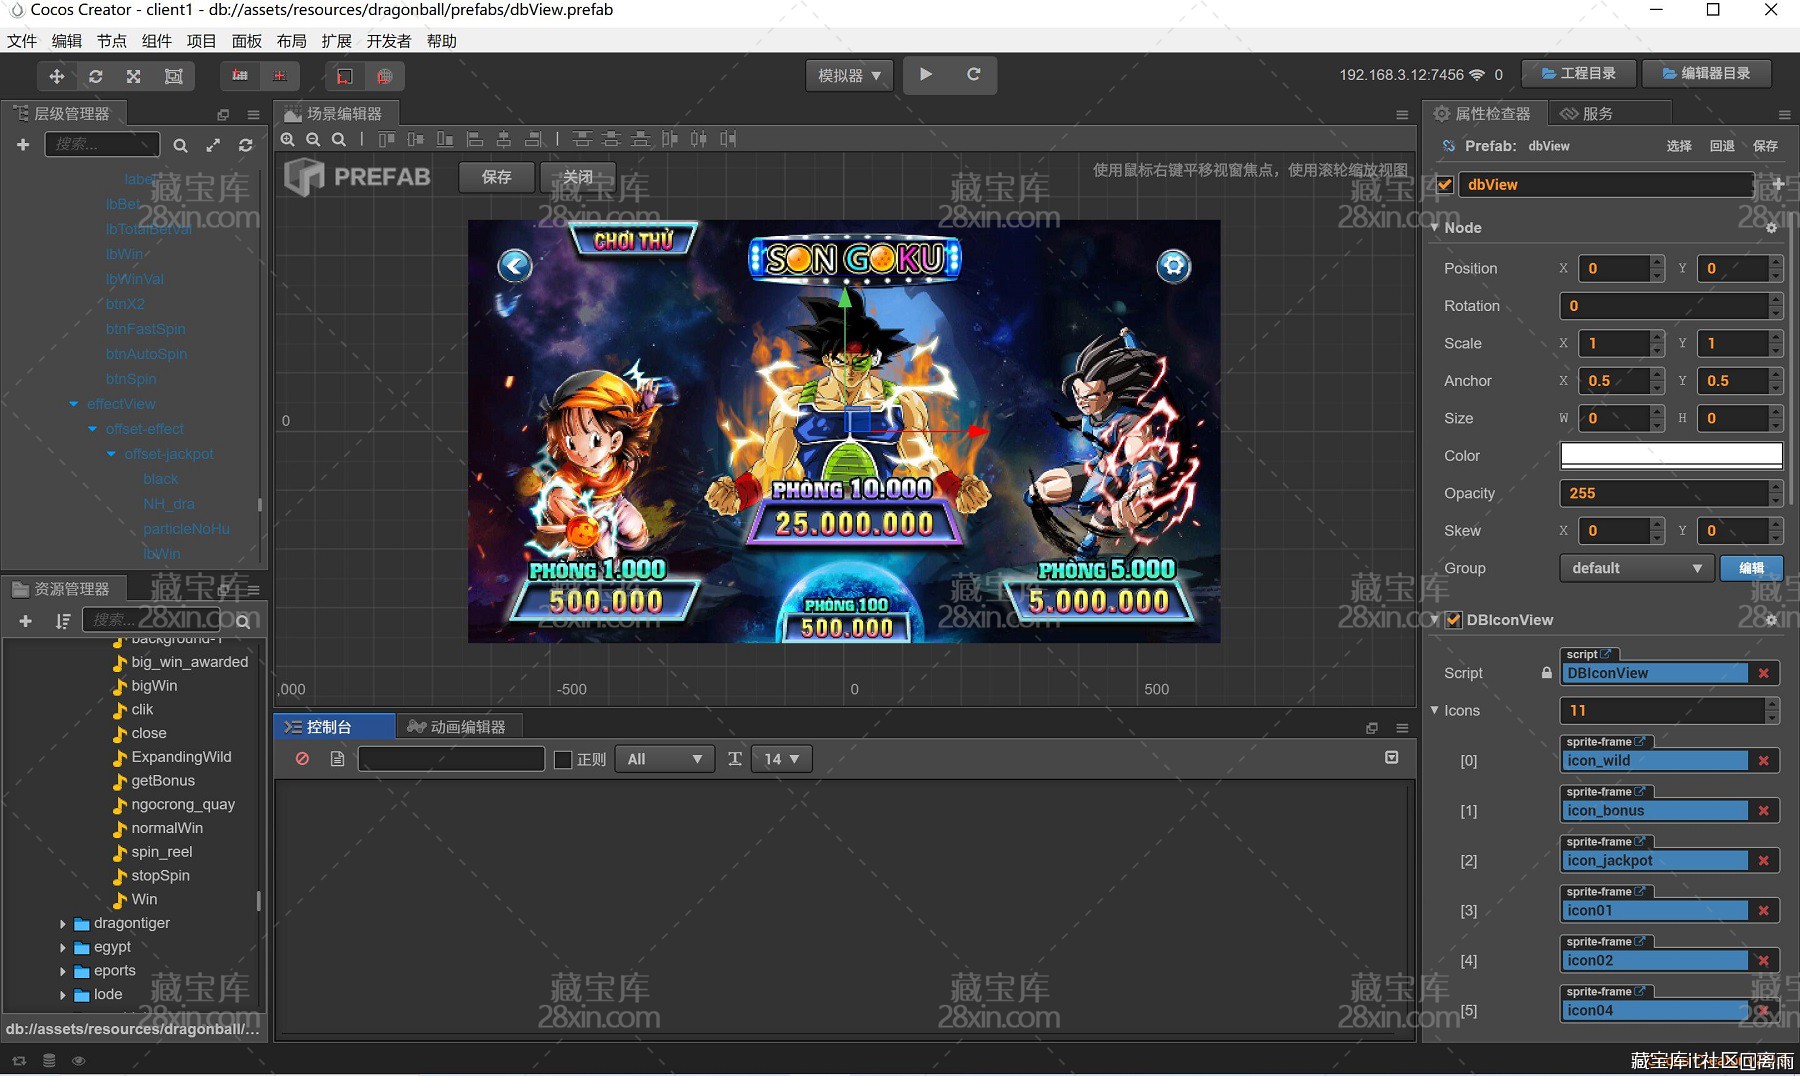1800x1076 pixels.
Task: Toggle console collapse option at right
Action: pyautogui.click(x=1391, y=758)
